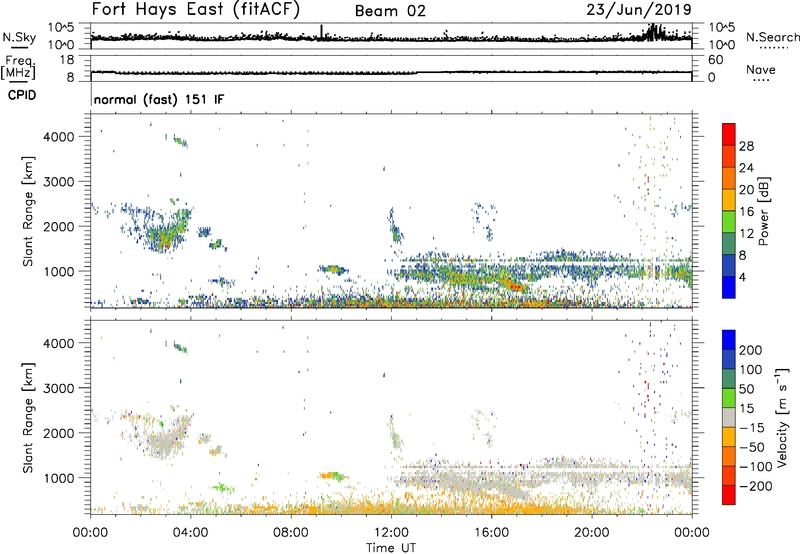The height and width of the screenshot is (554, 800).
Task: Click the 'N.Sky' legend label
Action: [x=19, y=37]
